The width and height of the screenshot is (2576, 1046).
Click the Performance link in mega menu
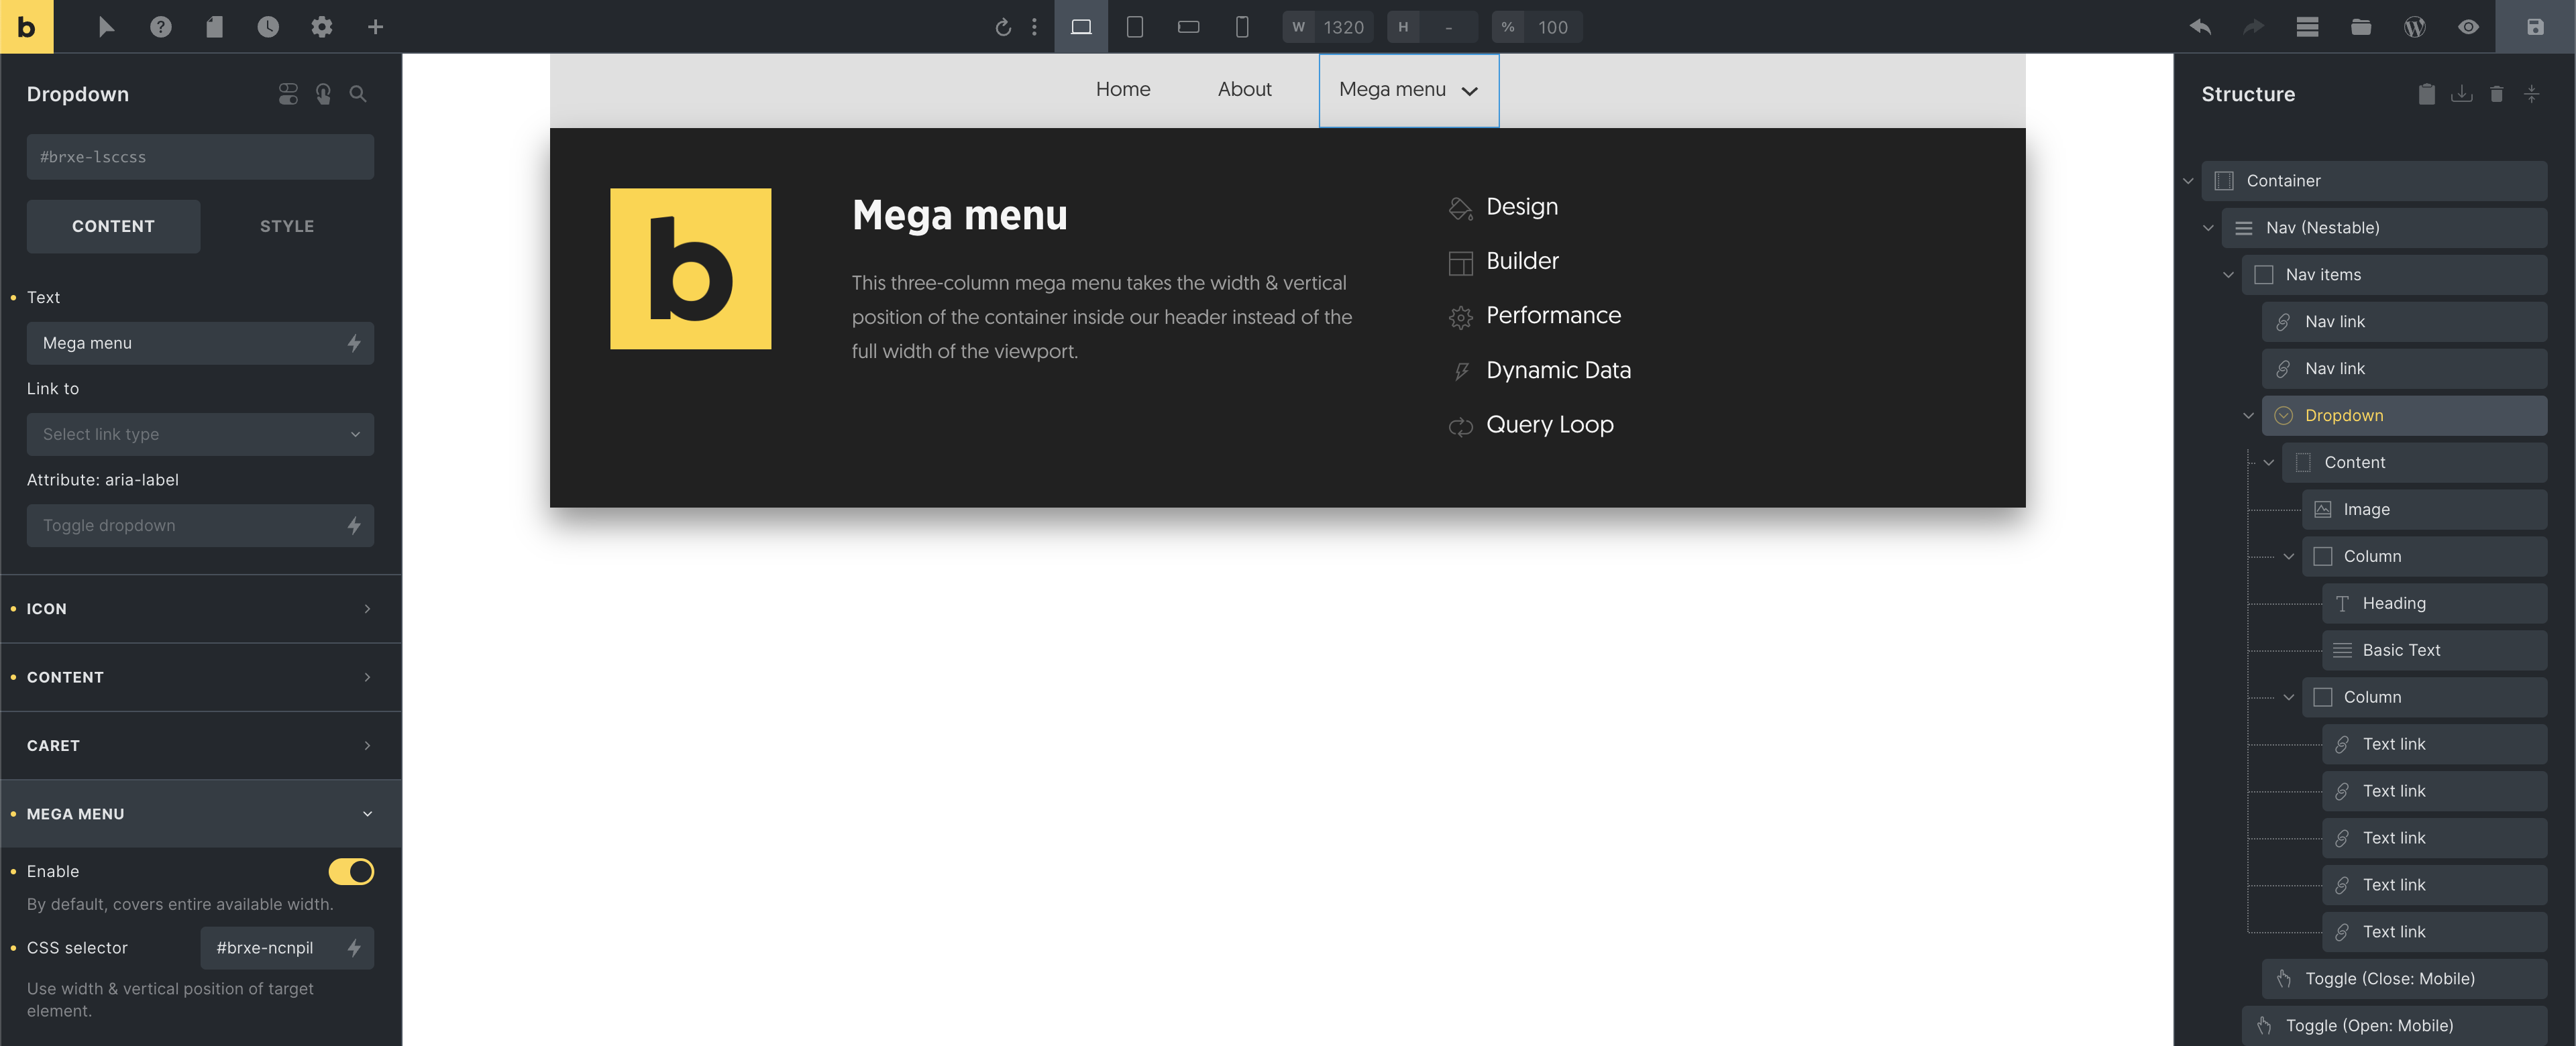(1553, 315)
